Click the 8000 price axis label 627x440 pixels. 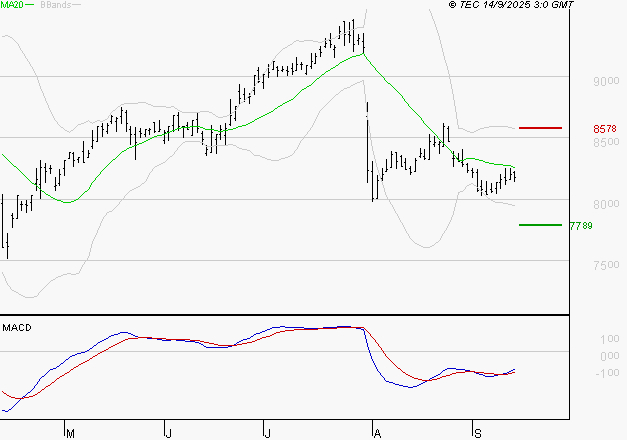[606, 204]
